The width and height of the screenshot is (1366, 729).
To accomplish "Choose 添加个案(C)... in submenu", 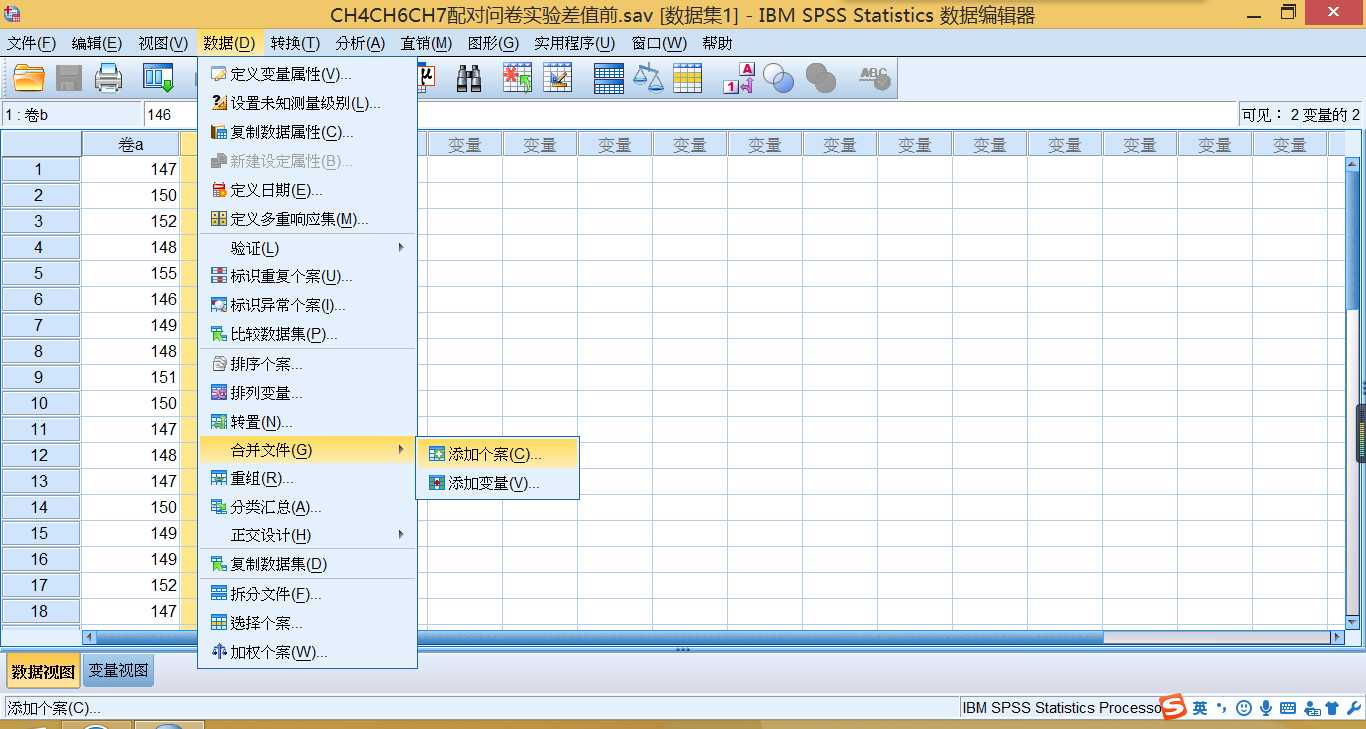I will click(x=497, y=454).
